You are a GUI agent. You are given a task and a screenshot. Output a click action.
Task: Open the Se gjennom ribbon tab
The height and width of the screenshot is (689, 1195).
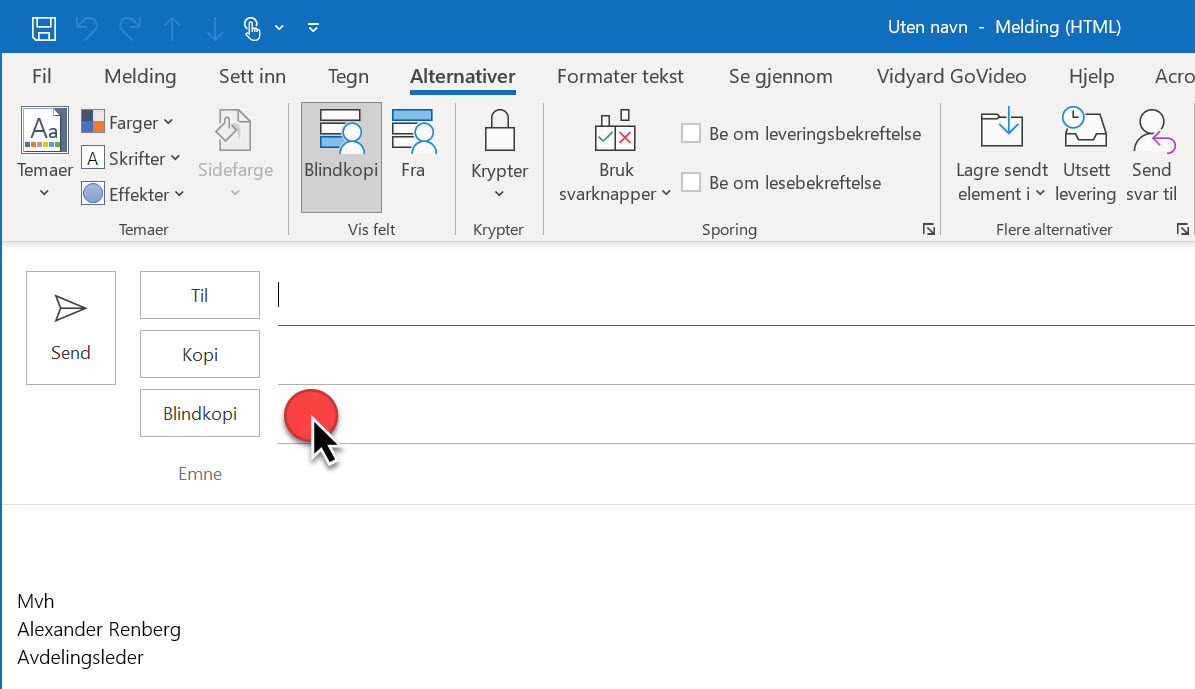pyautogui.click(x=781, y=76)
